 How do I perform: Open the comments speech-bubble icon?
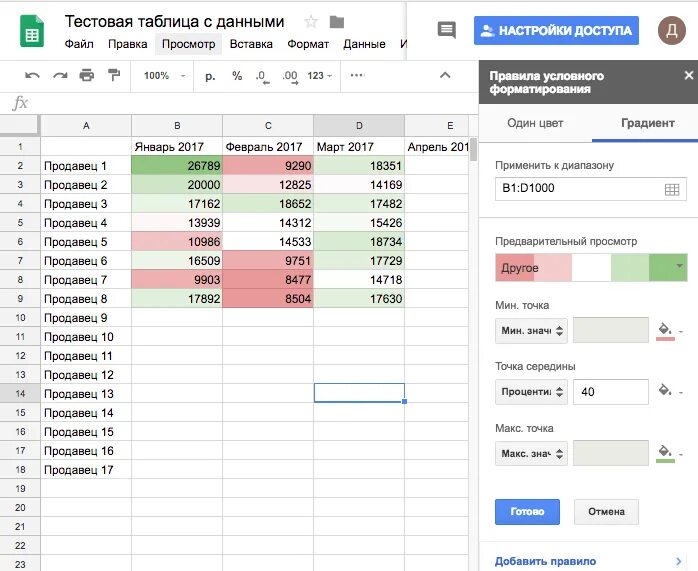[447, 30]
